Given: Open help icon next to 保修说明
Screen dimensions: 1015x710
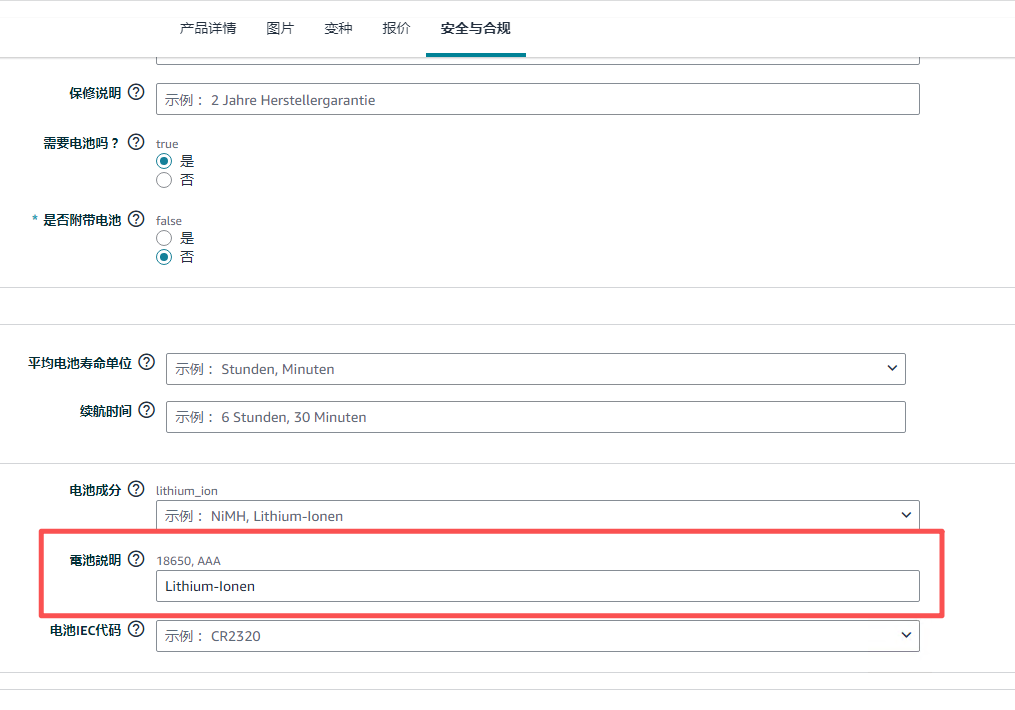Looking at the screenshot, I should click(136, 92).
